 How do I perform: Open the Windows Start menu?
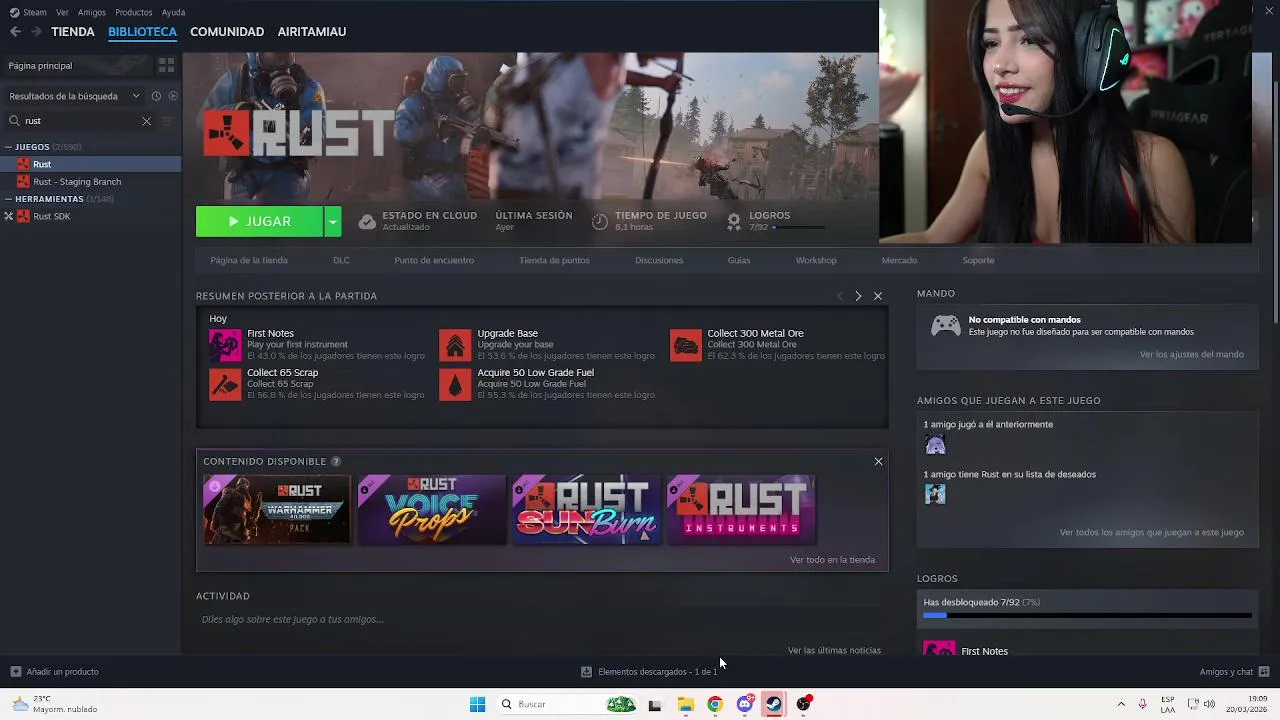coord(477,704)
